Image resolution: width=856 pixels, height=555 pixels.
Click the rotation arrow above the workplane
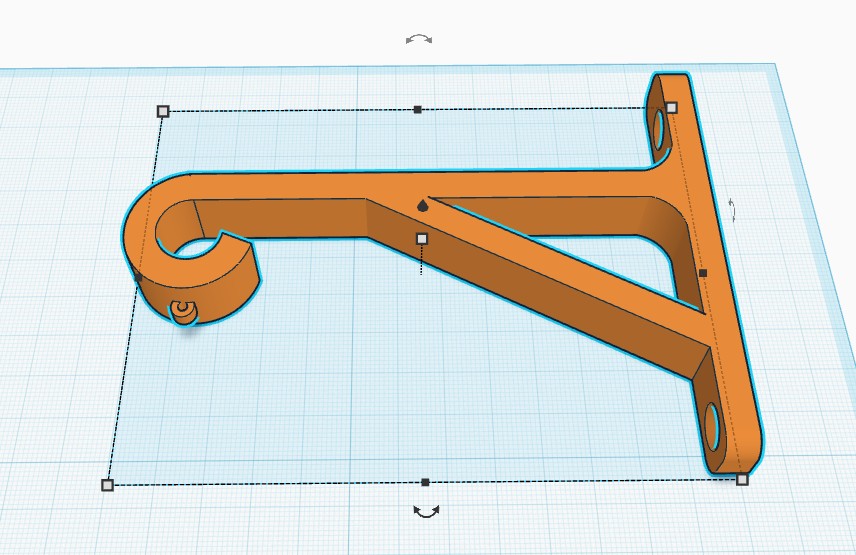click(x=419, y=39)
